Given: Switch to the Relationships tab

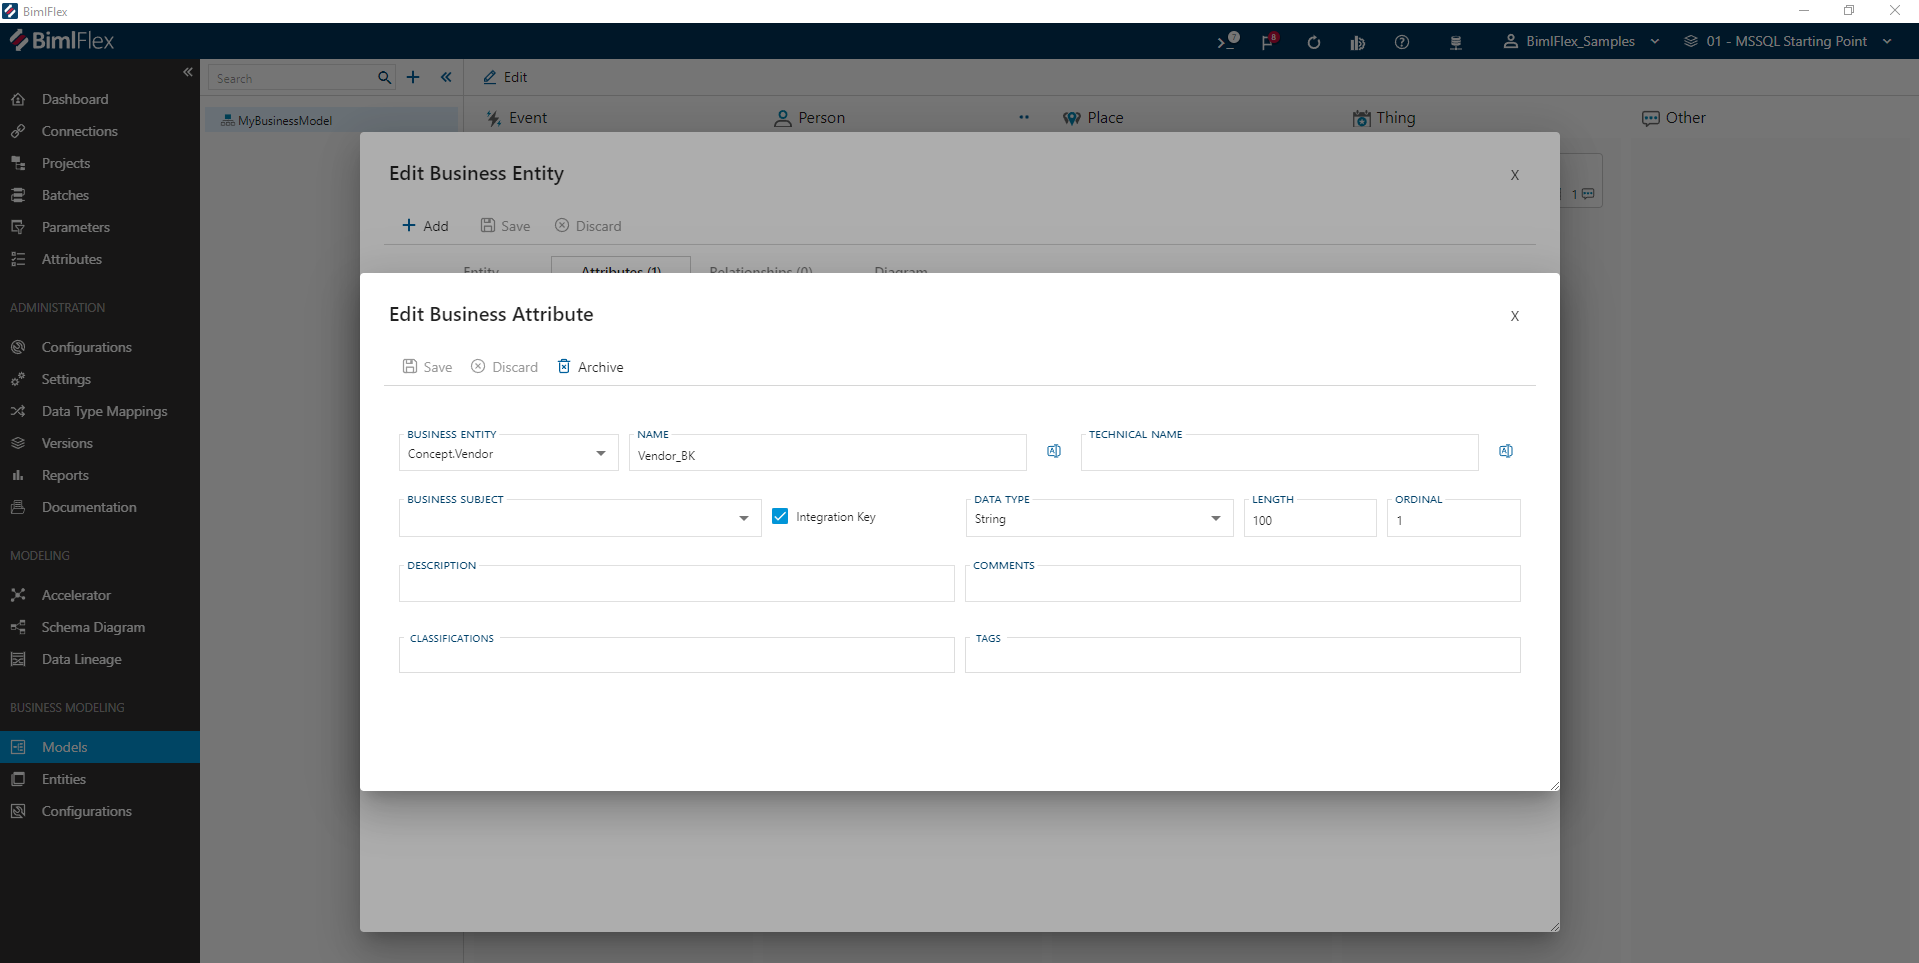Looking at the screenshot, I should click(760, 270).
